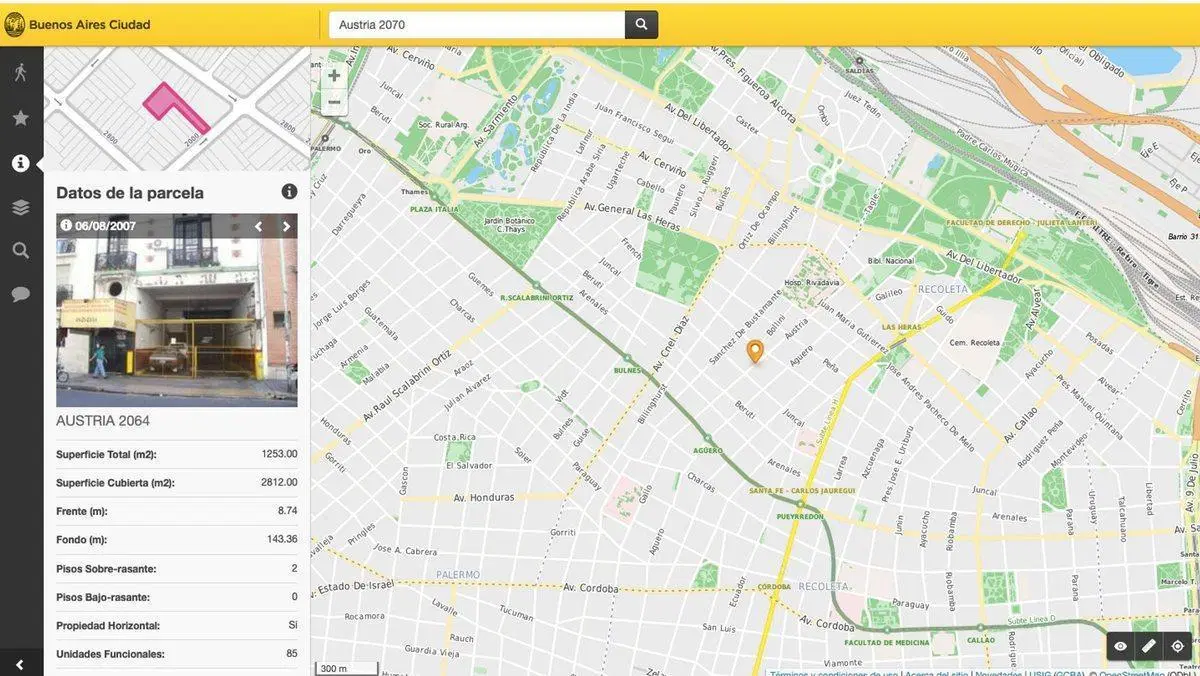The image size is (1200, 676).
Task: Click the magnifier search button
Action: [642, 25]
